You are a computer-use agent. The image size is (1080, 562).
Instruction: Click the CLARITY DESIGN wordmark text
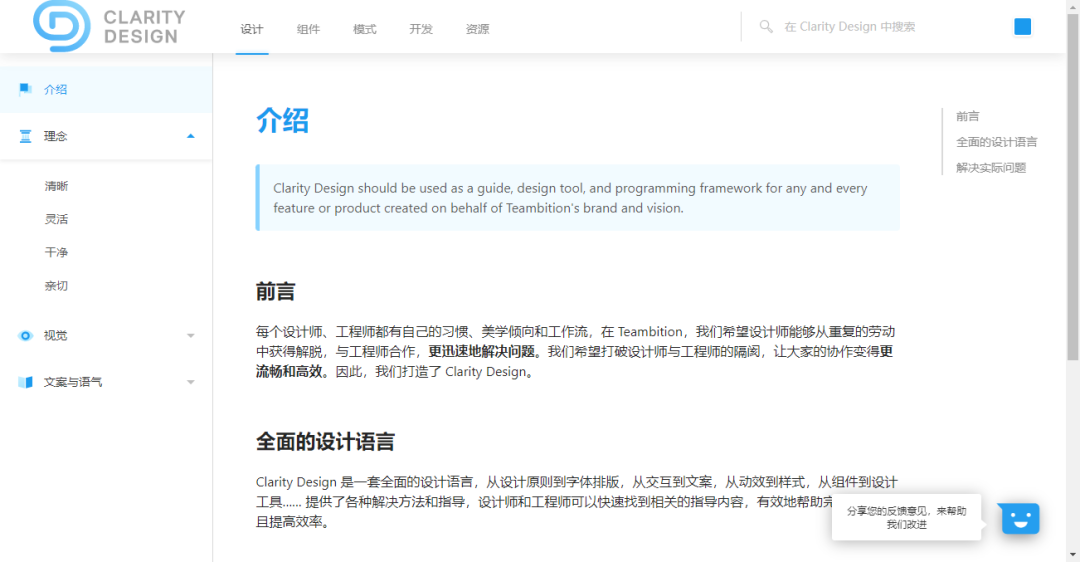tap(144, 27)
